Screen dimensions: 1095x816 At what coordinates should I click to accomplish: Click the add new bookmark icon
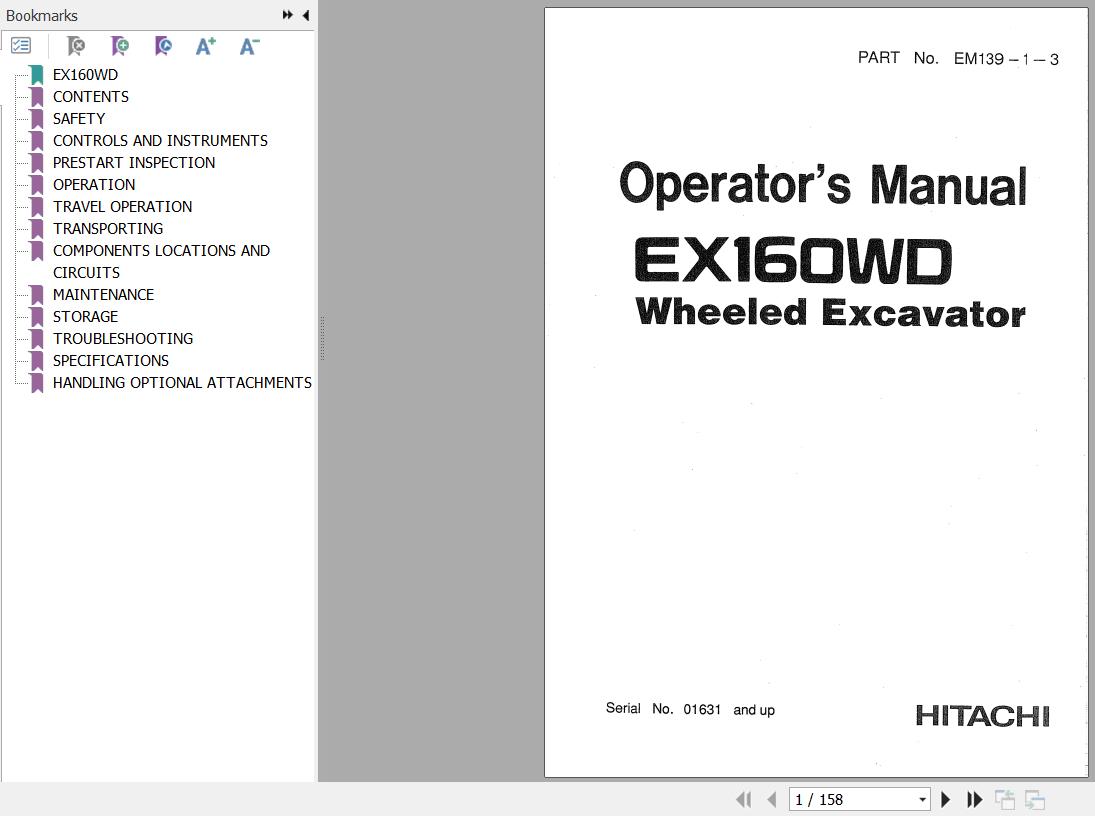pyautogui.click(x=119, y=46)
